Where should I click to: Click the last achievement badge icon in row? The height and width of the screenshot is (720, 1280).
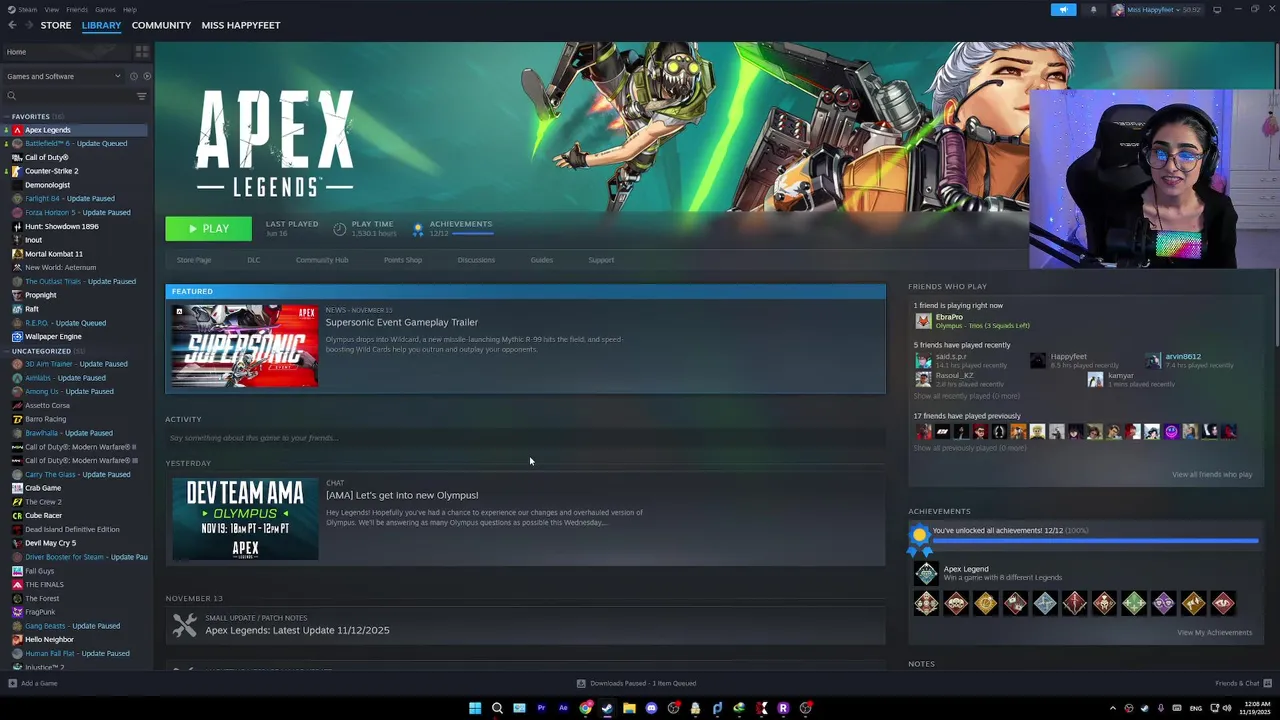click(1223, 603)
